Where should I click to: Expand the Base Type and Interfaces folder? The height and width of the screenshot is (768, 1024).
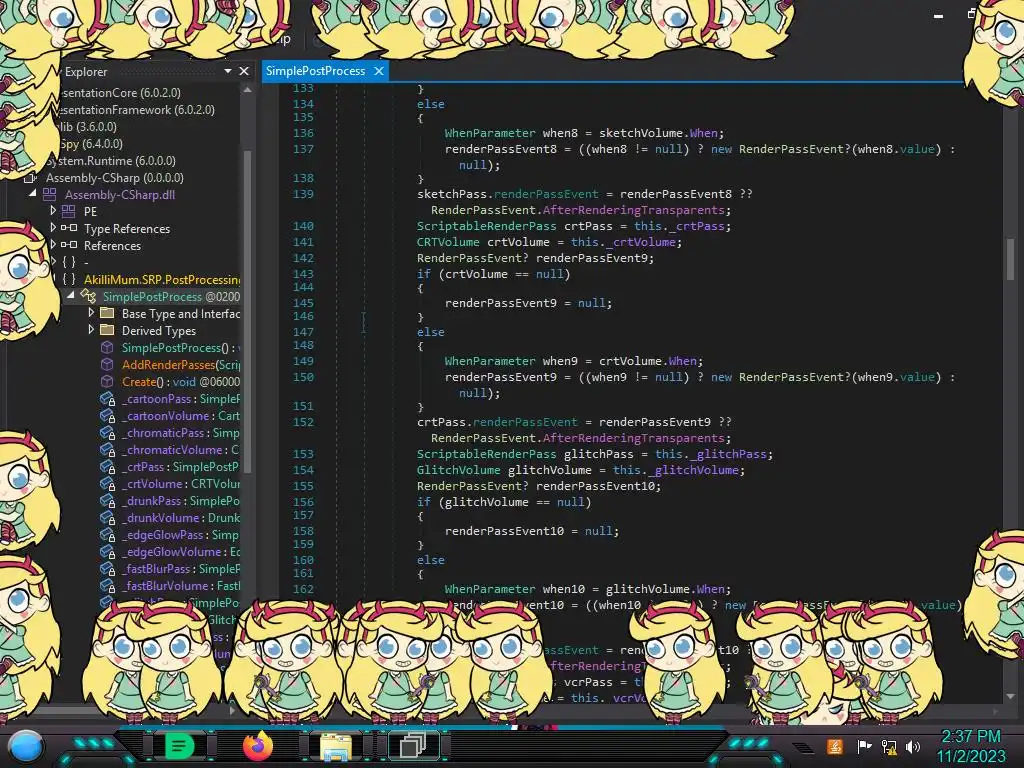pyautogui.click(x=91, y=313)
